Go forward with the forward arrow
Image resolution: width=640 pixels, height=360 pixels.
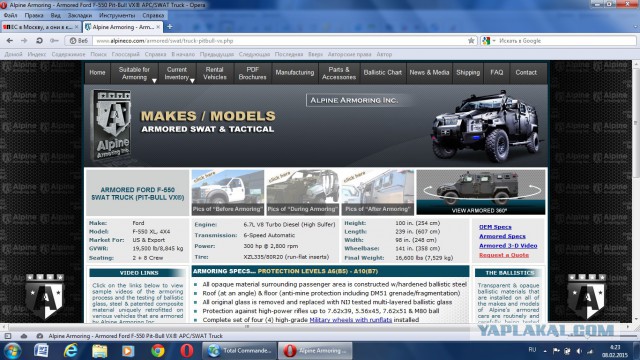24,41
